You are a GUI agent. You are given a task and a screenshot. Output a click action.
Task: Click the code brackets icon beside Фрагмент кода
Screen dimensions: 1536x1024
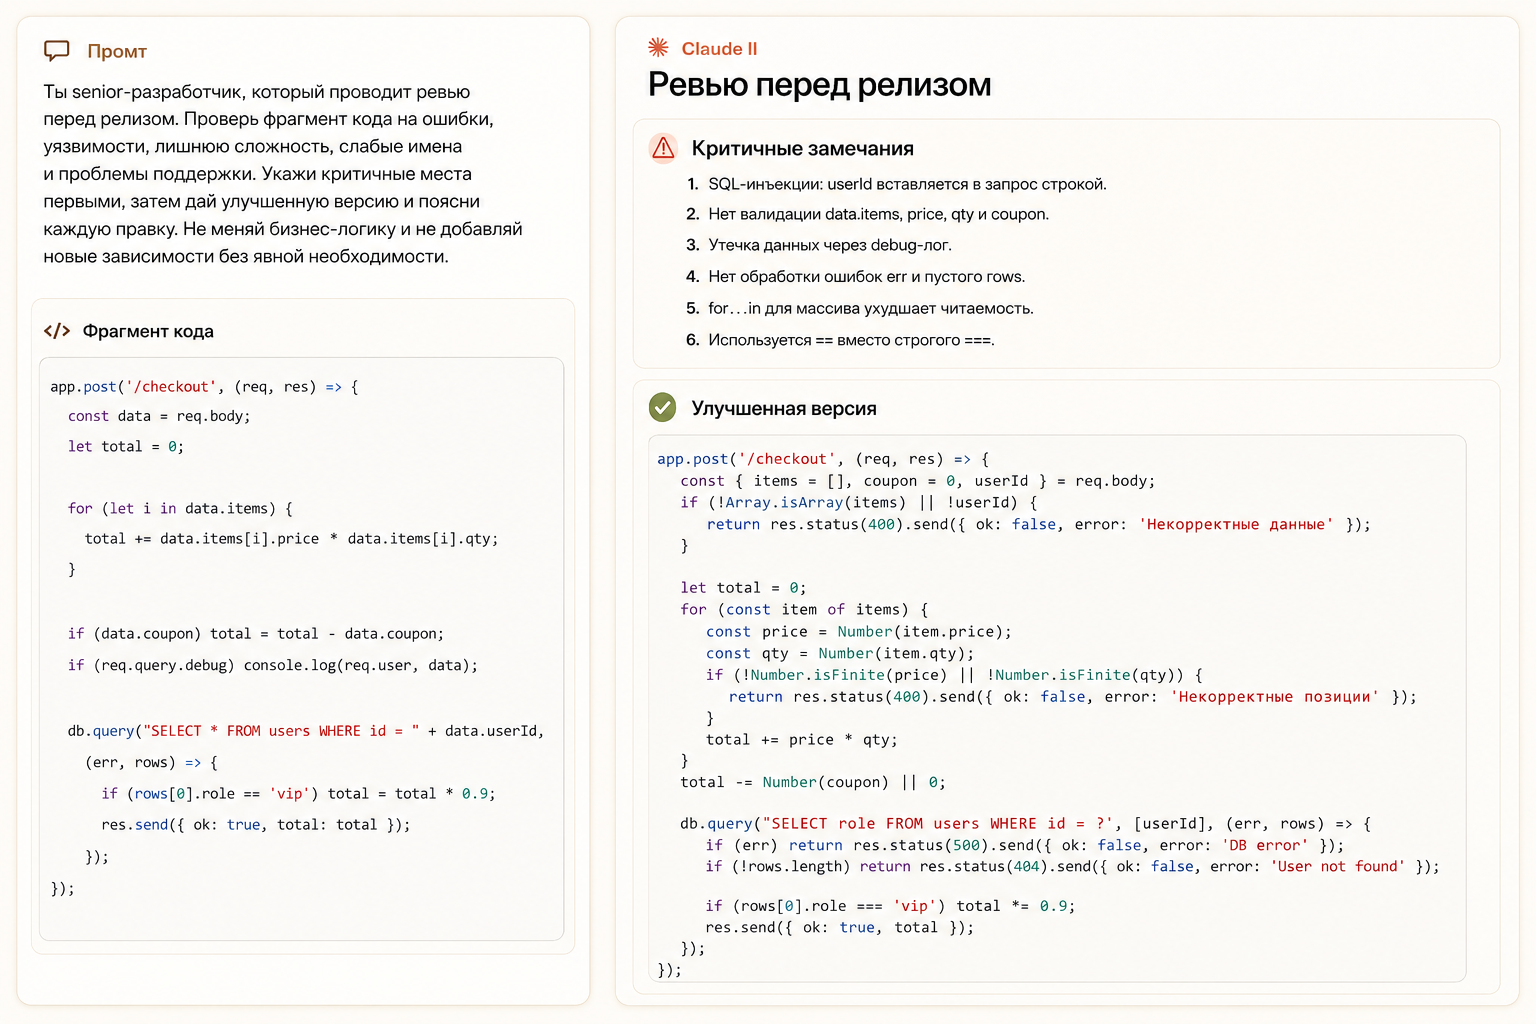tap(57, 331)
